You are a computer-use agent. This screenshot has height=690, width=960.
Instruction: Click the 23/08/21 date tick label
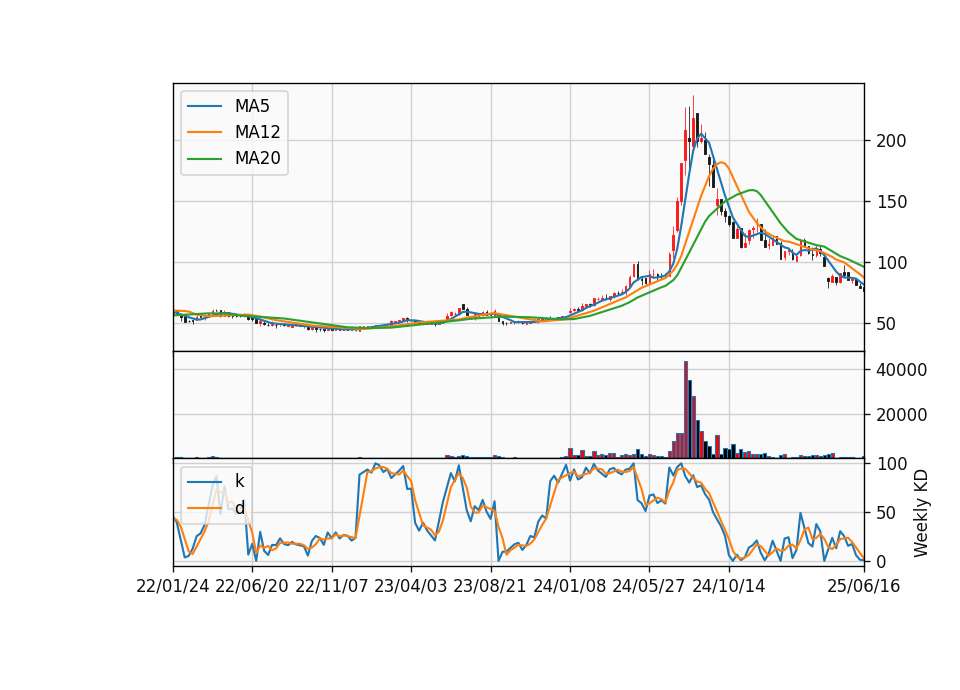(x=490, y=587)
